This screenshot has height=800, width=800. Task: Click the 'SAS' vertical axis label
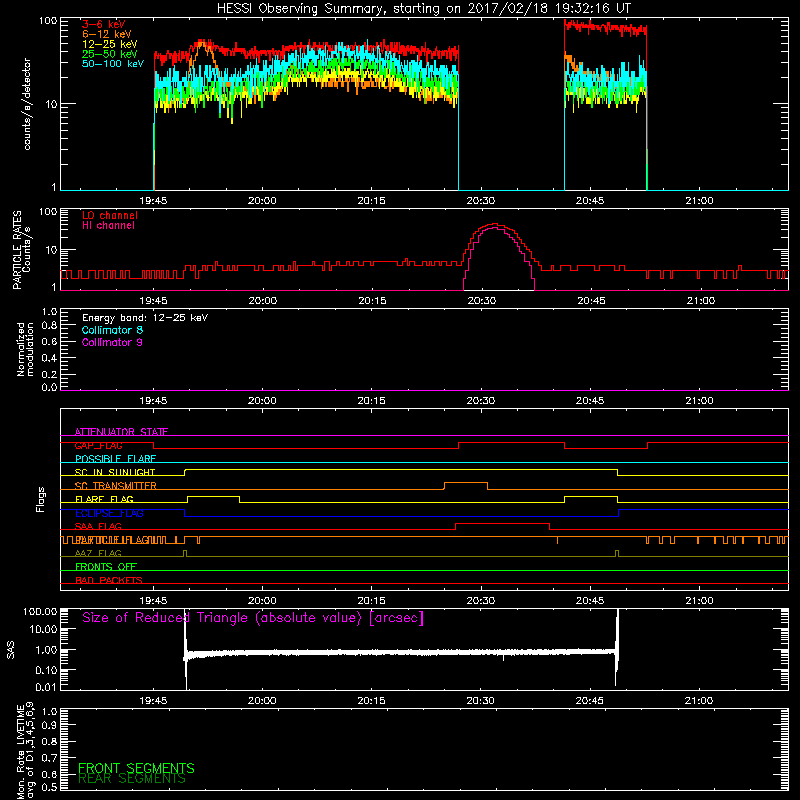(x=10, y=651)
